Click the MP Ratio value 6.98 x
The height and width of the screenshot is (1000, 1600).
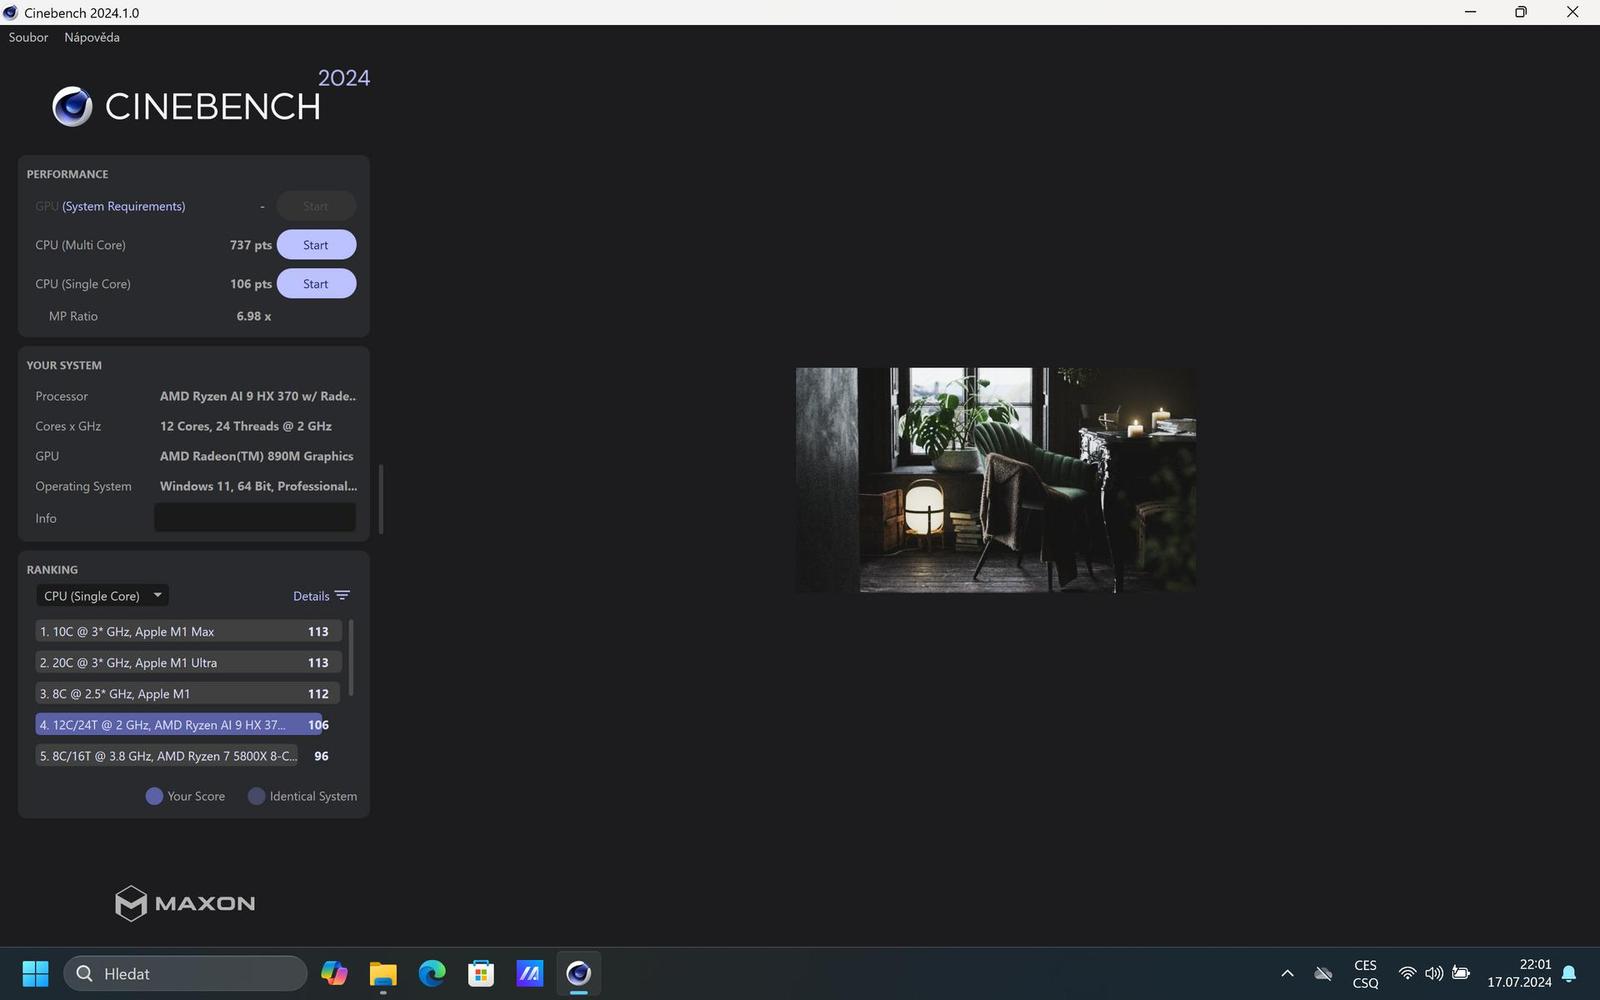(254, 316)
